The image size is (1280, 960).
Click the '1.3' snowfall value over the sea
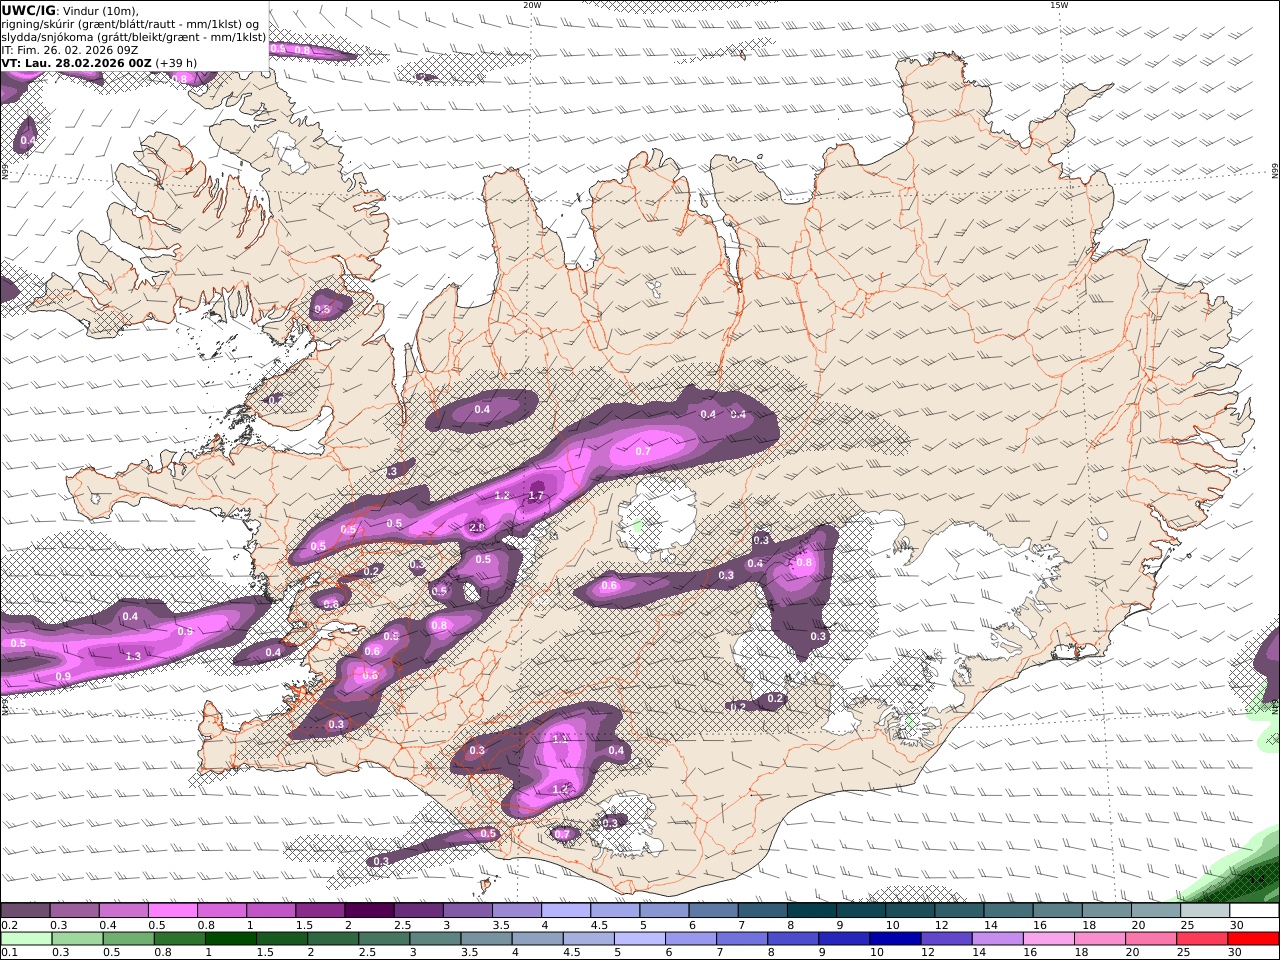click(133, 656)
